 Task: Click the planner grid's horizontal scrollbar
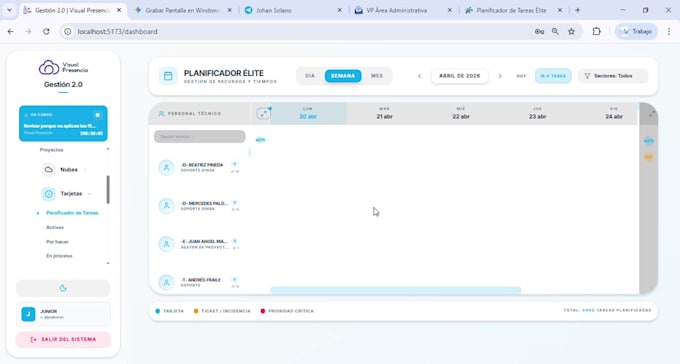click(x=396, y=290)
